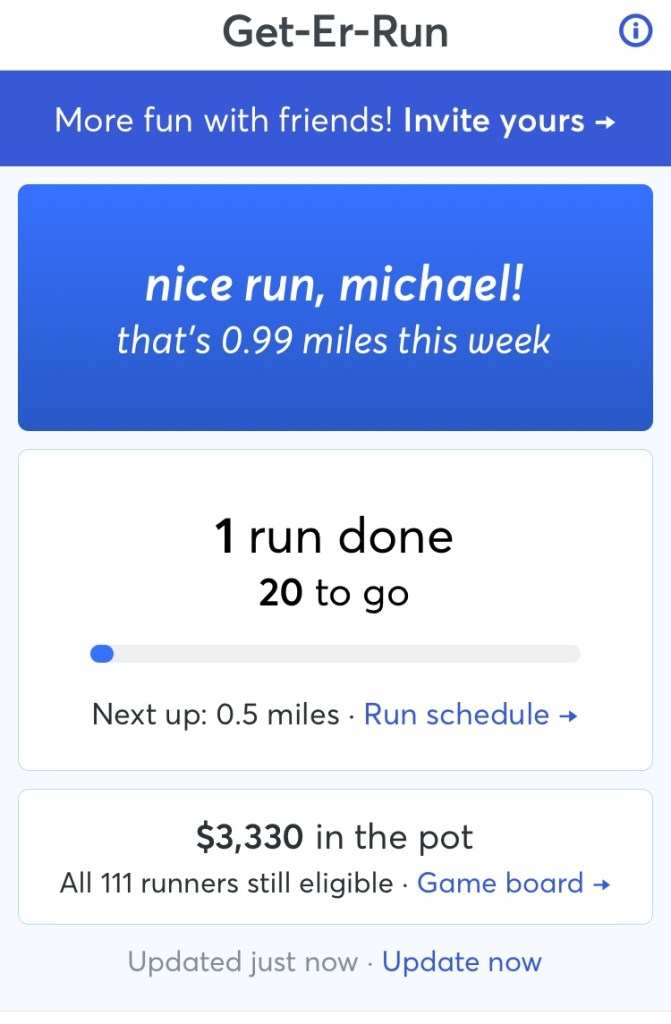
Task: Click the "20 to go" text
Action: 335,594
